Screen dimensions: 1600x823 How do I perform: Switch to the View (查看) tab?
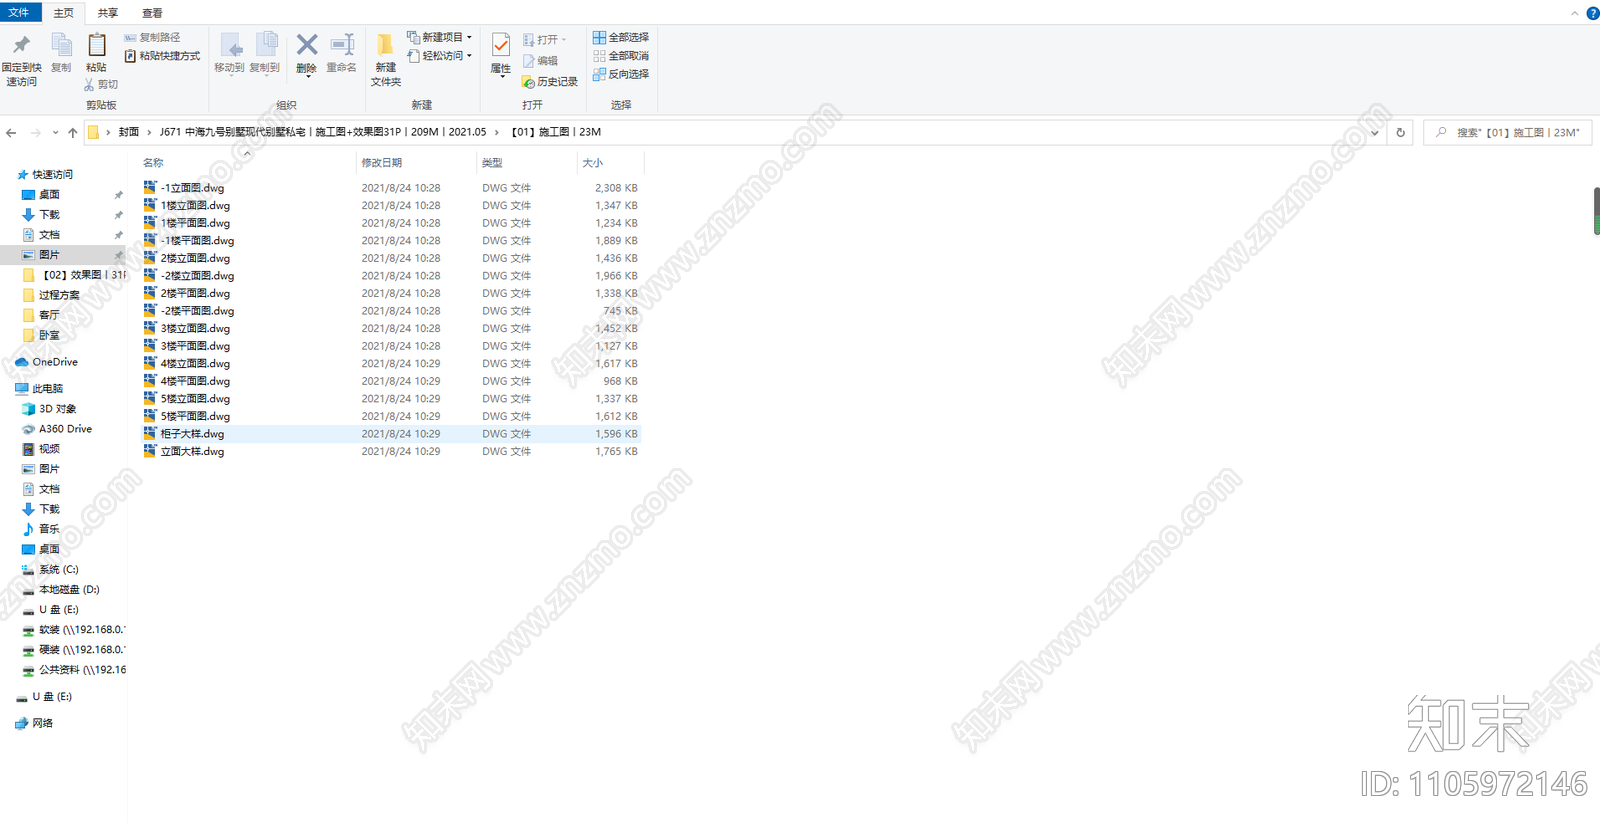(x=152, y=13)
